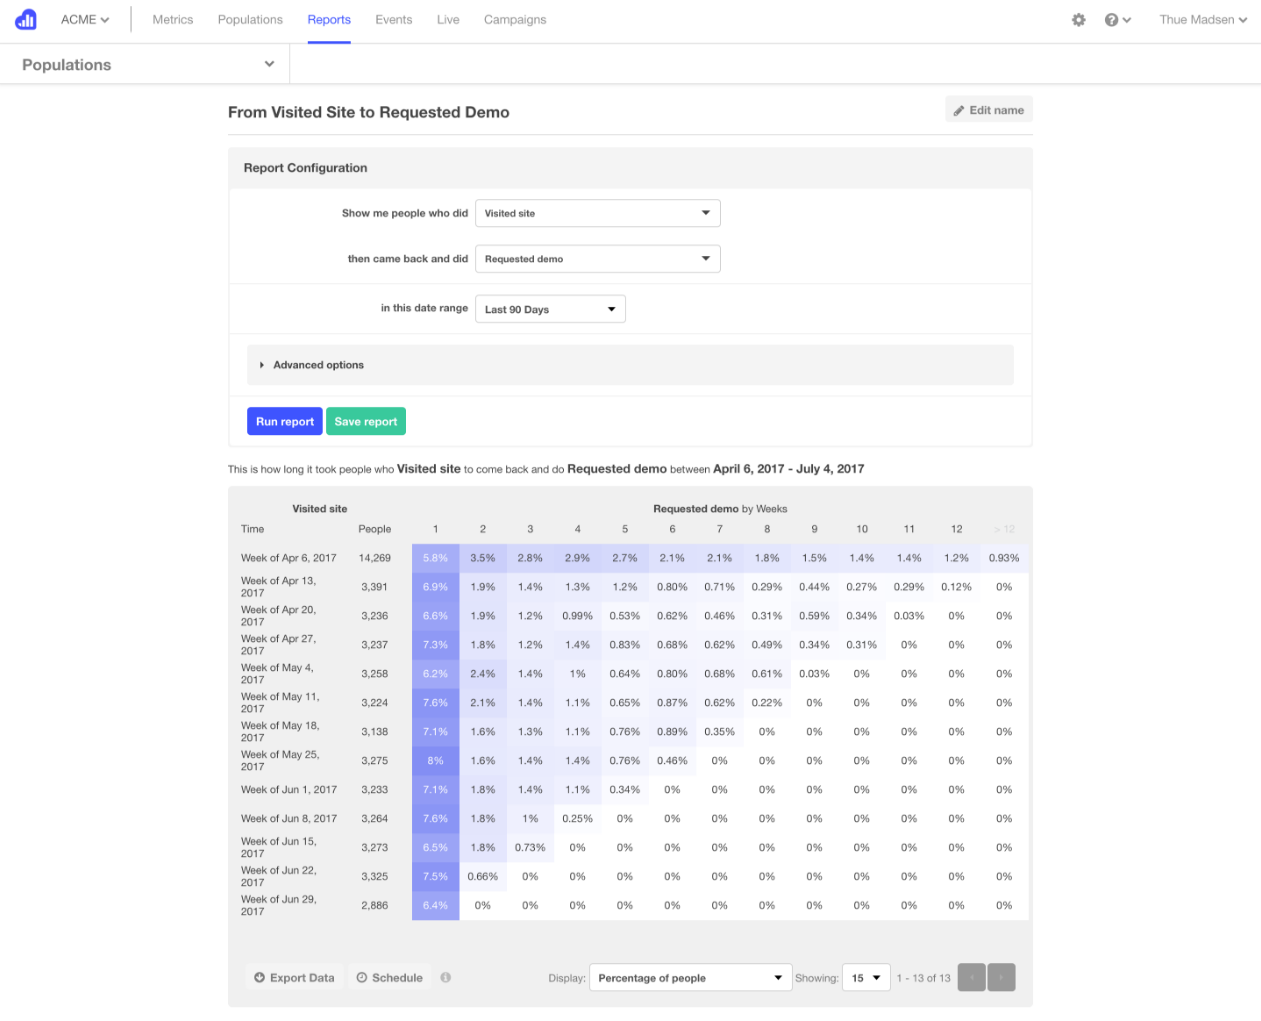Click the Run report button
Viewport: 1261px width, 1021px height.
(284, 421)
